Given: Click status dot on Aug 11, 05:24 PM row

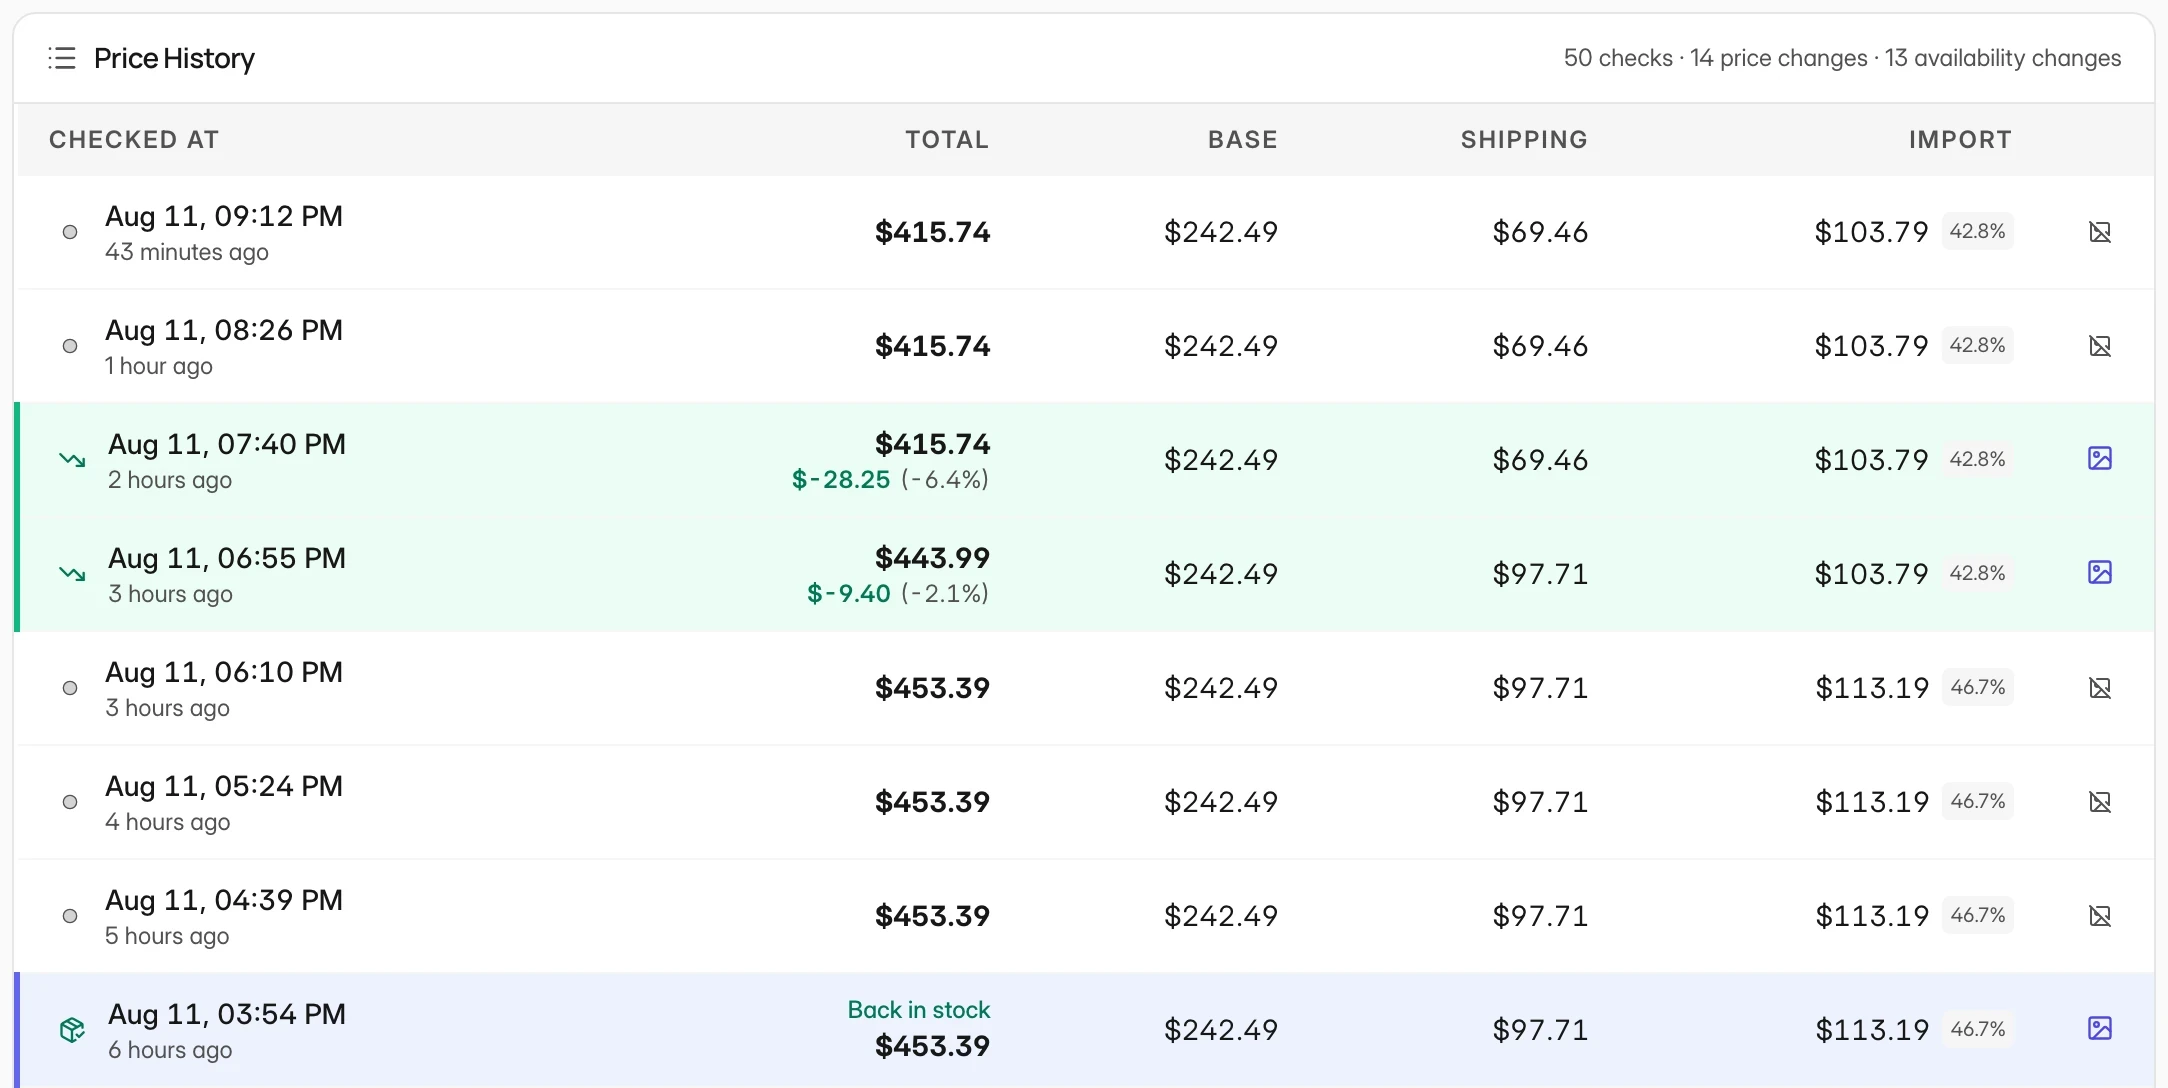Looking at the screenshot, I should 70,802.
